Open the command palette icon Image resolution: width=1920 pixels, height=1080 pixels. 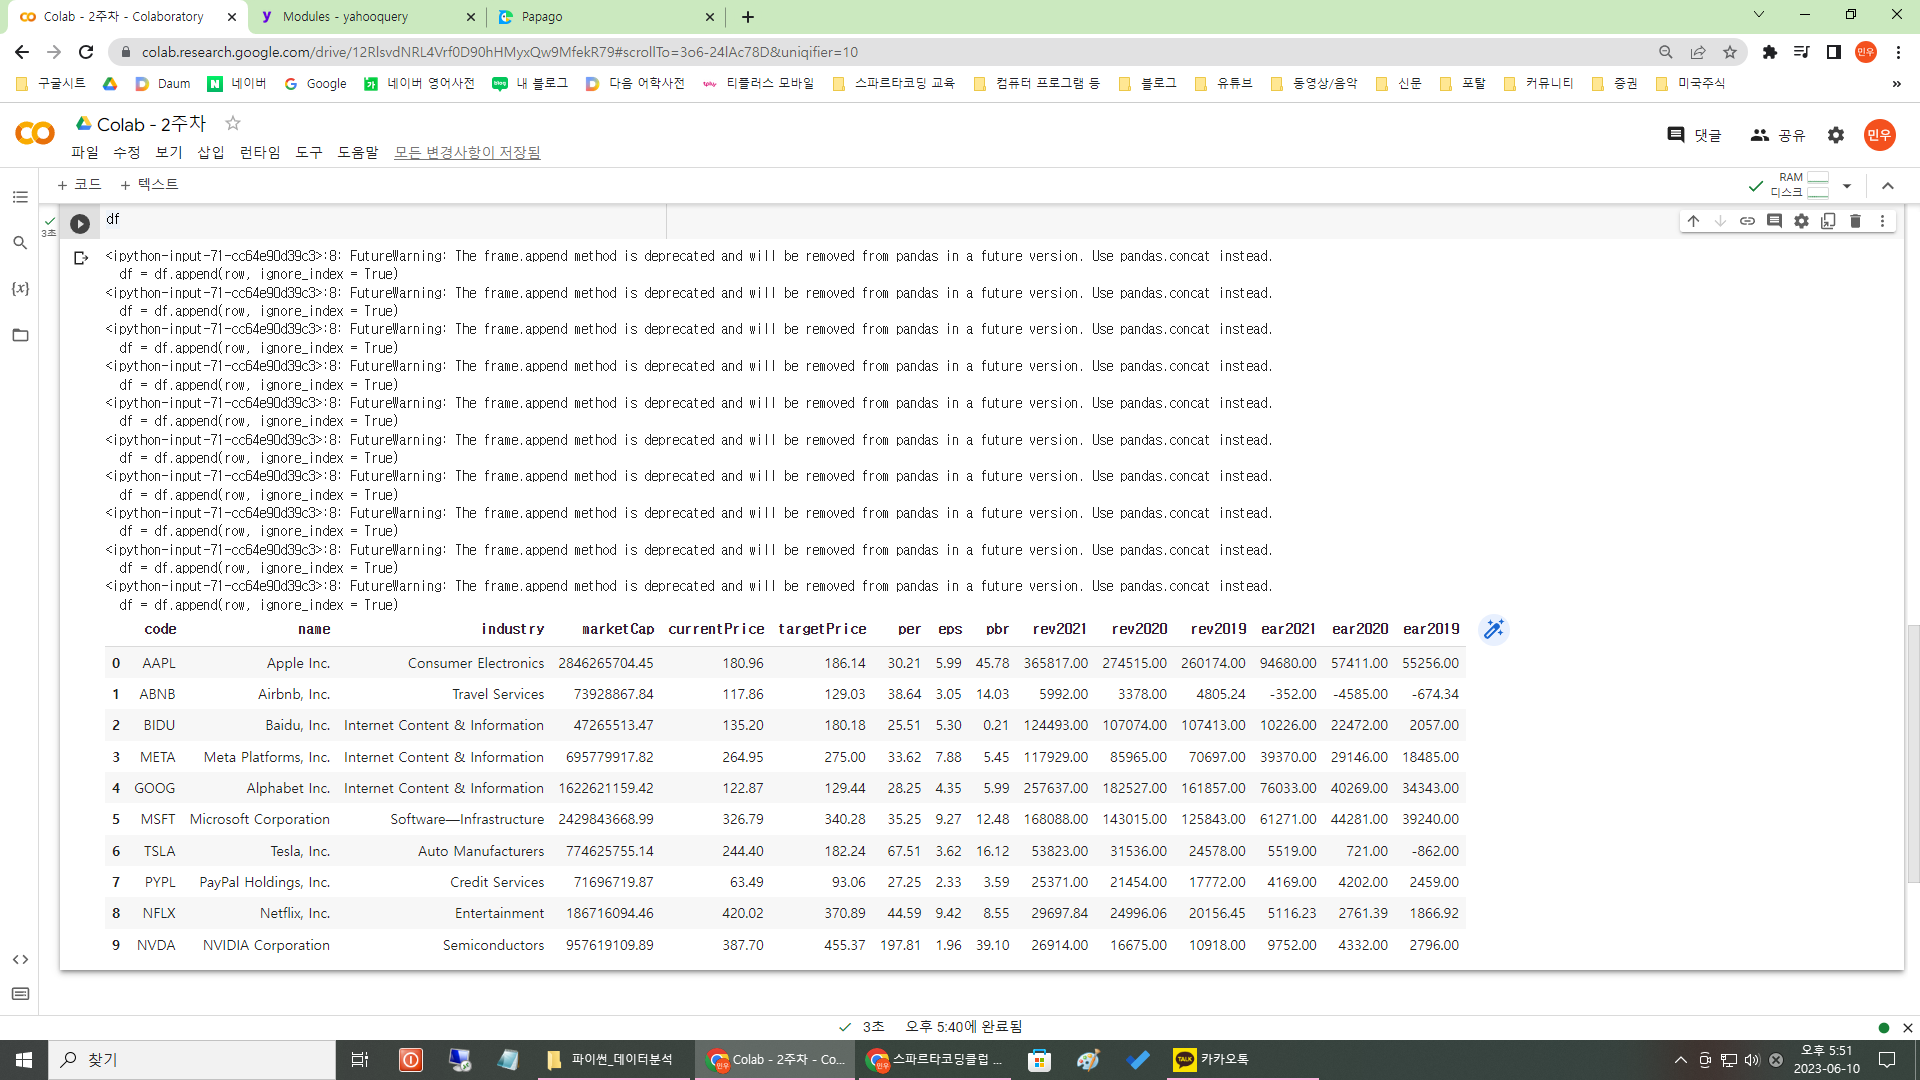point(20,994)
